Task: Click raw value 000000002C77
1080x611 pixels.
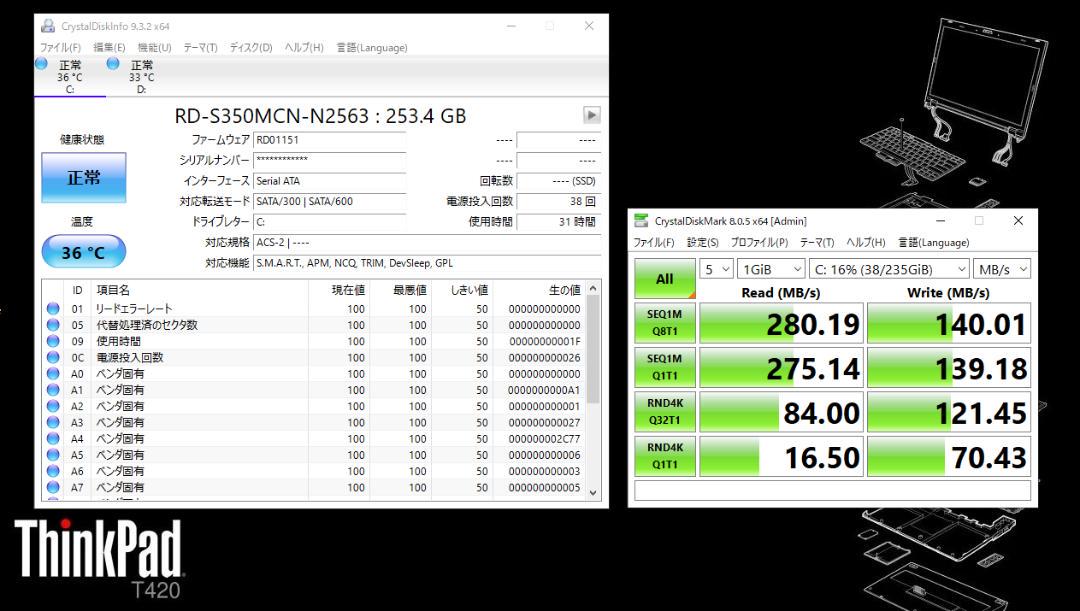Action: tap(544, 439)
